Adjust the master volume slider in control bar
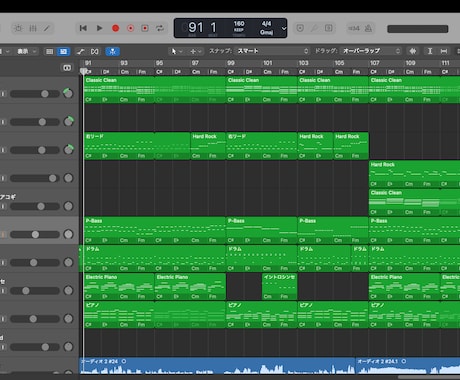Image resolution: width=460 pixels, height=380 pixels. tap(417, 29)
